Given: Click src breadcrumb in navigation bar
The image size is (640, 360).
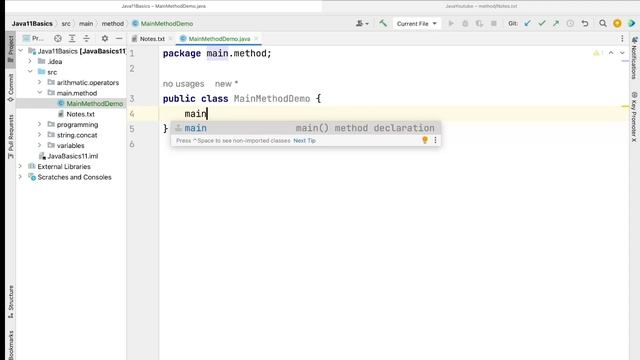Looking at the screenshot, I should (66, 24).
